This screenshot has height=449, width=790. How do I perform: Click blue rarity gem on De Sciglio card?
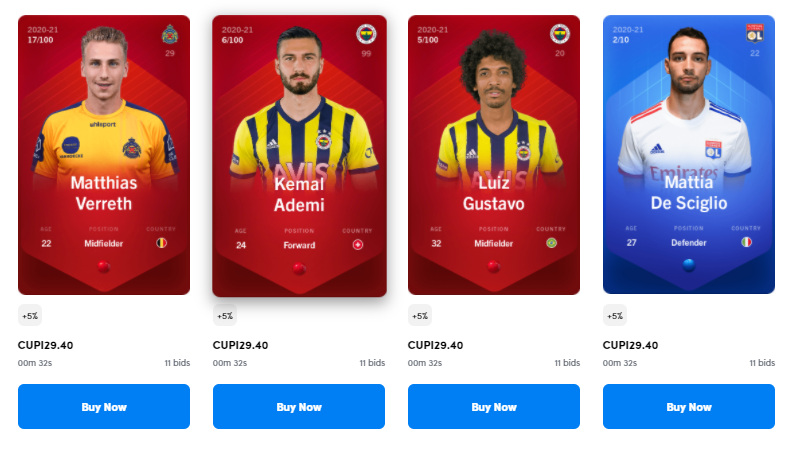689,265
